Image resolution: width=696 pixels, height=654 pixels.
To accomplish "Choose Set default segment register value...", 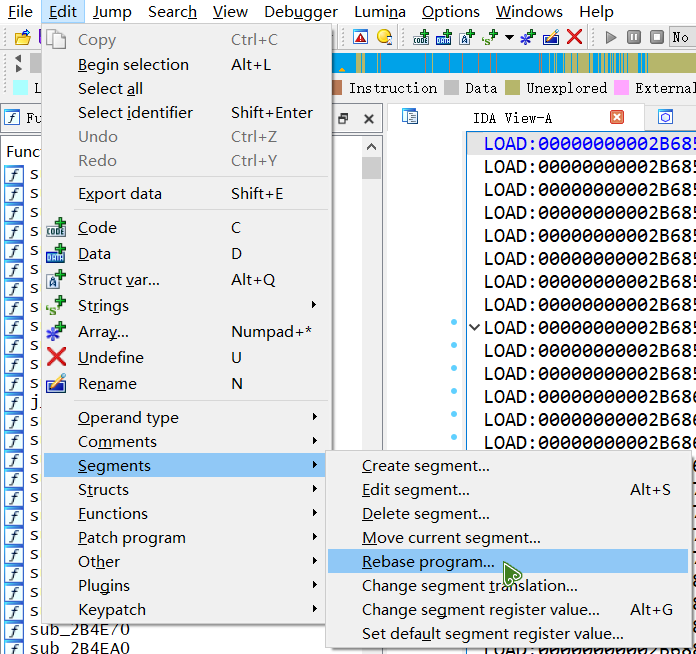I will coord(508,634).
